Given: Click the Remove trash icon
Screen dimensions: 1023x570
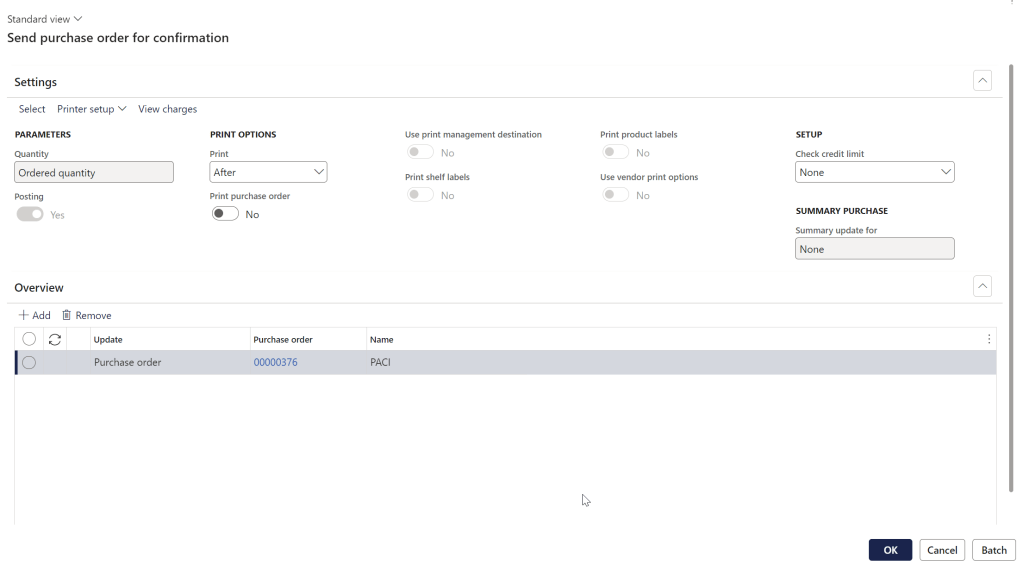Looking at the screenshot, I should pos(67,315).
